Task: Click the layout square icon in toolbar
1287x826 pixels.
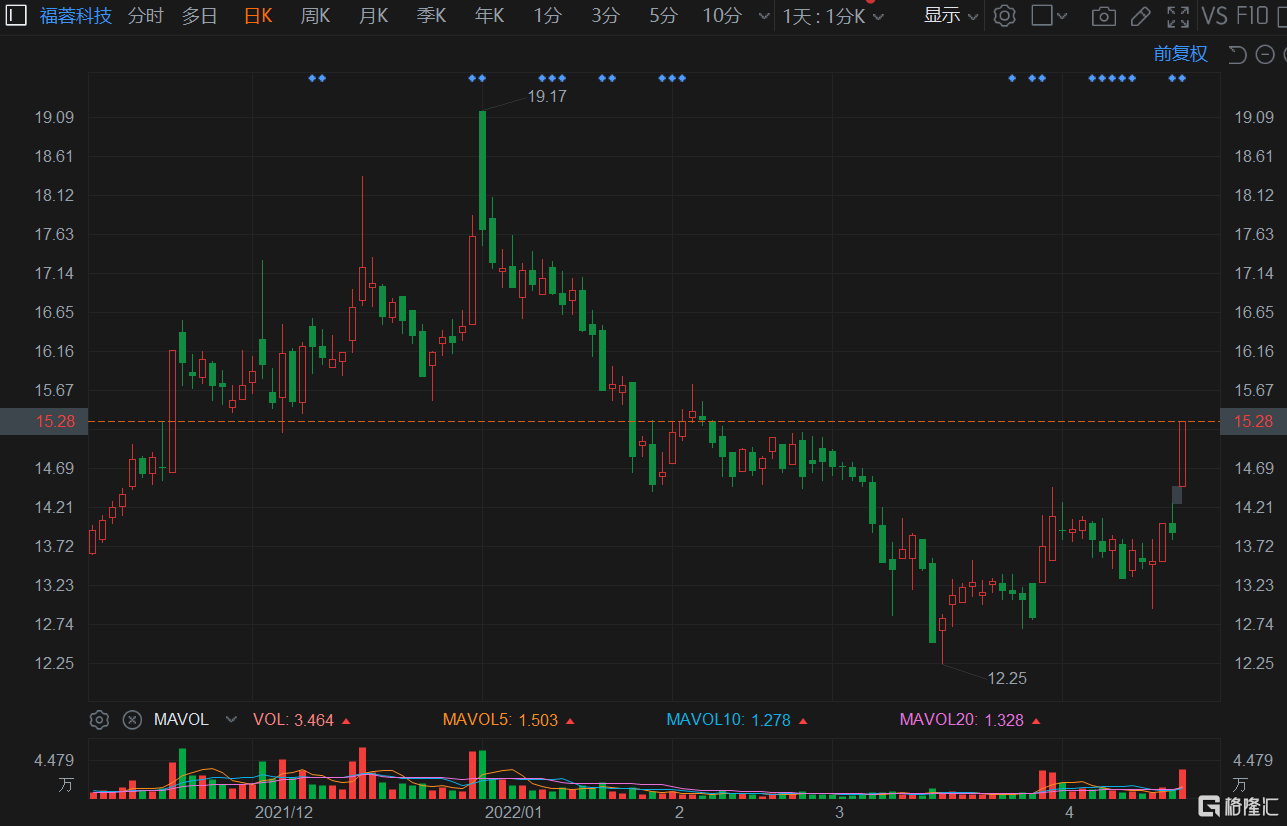Action: (1042, 16)
